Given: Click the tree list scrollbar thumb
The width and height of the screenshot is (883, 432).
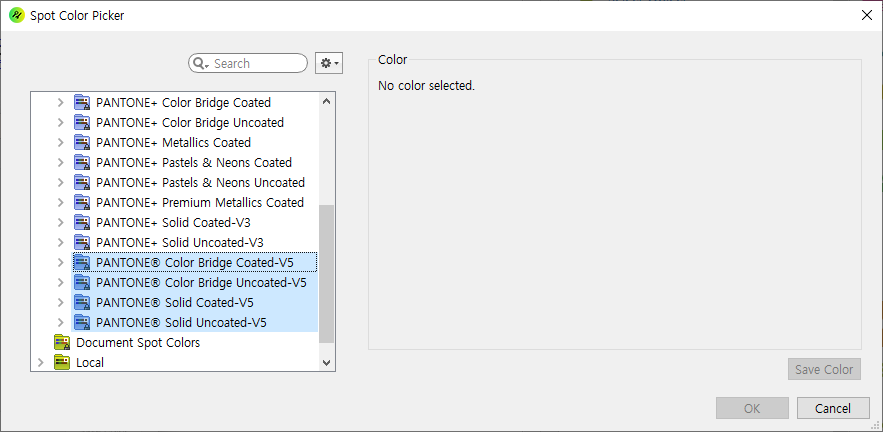Looking at the screenshot, I should (x=327, y=274).
